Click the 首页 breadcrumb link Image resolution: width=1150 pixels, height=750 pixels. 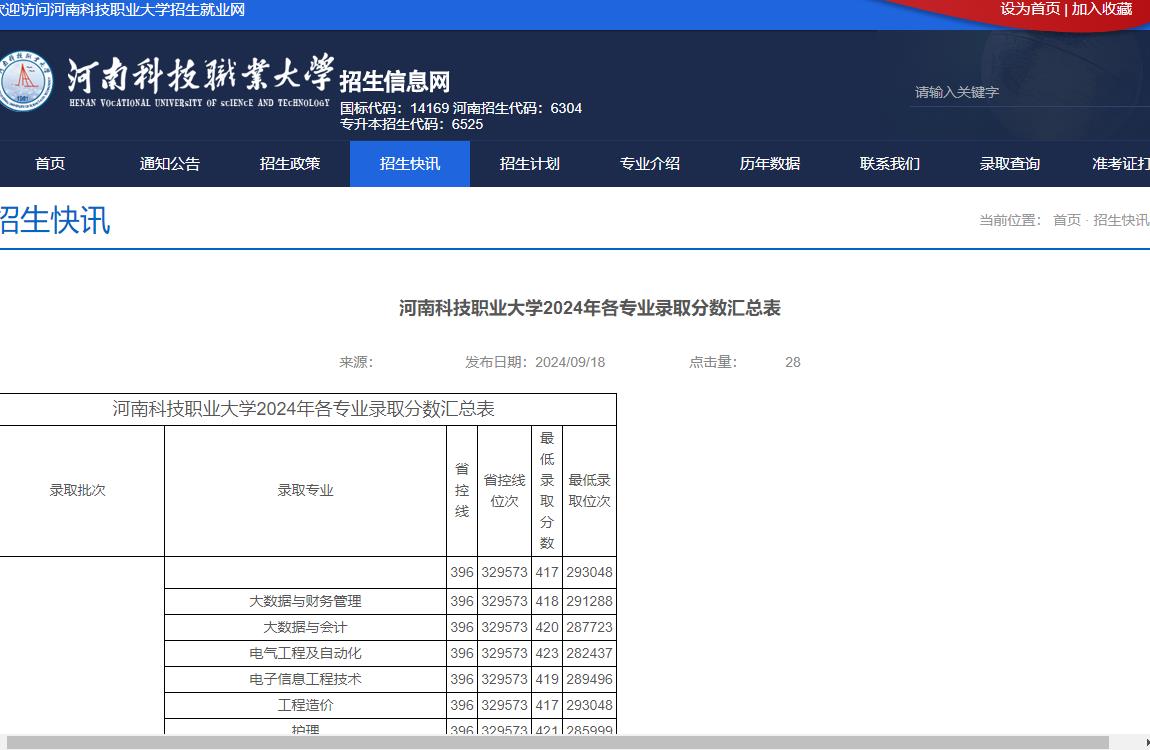click(x=1066, y=220)
